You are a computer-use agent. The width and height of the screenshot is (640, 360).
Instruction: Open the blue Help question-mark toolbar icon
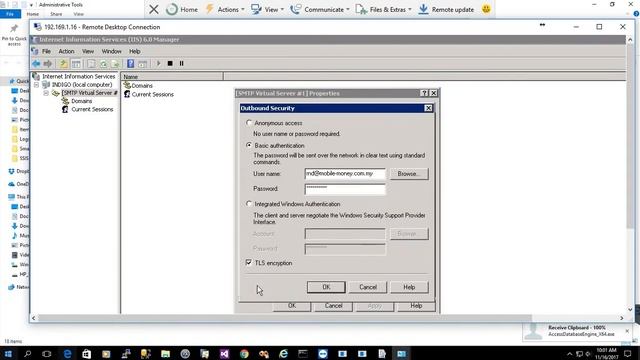tap(130, 64)
